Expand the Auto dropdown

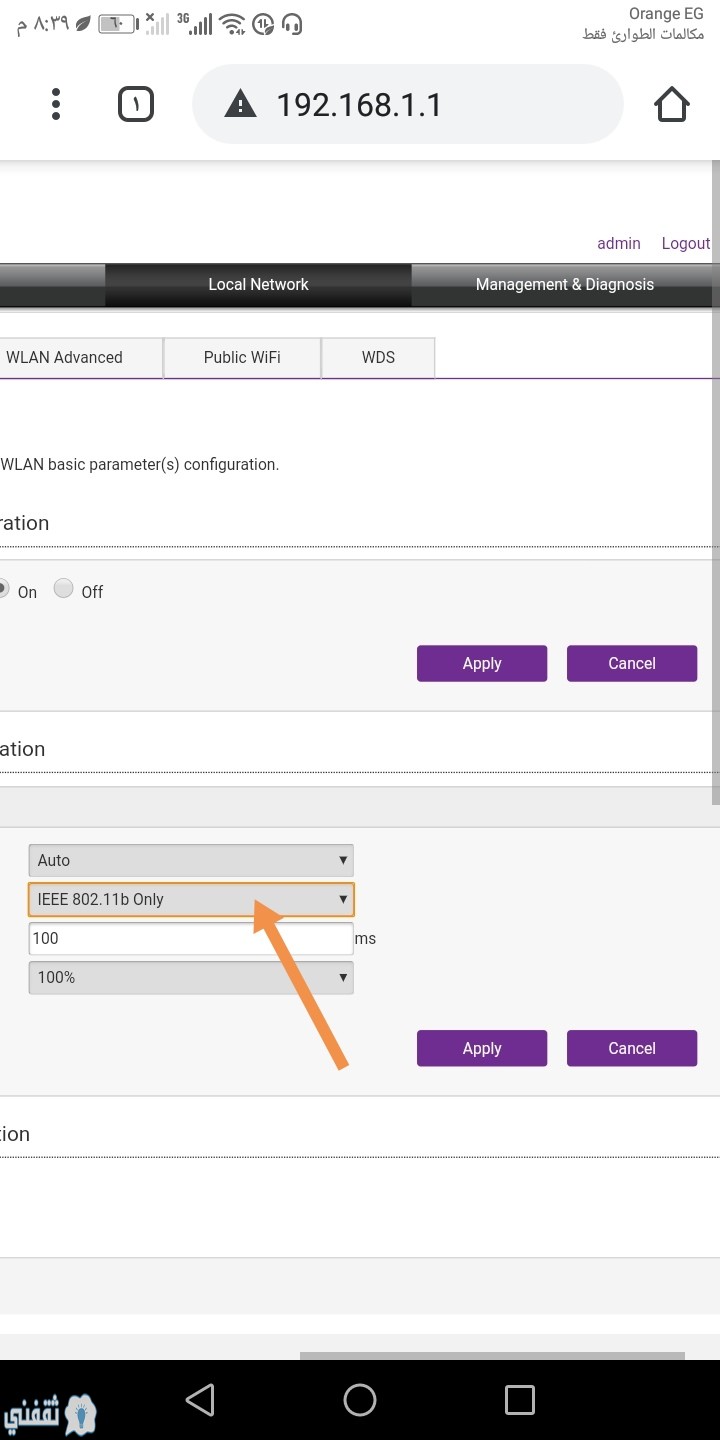(191, 860)
